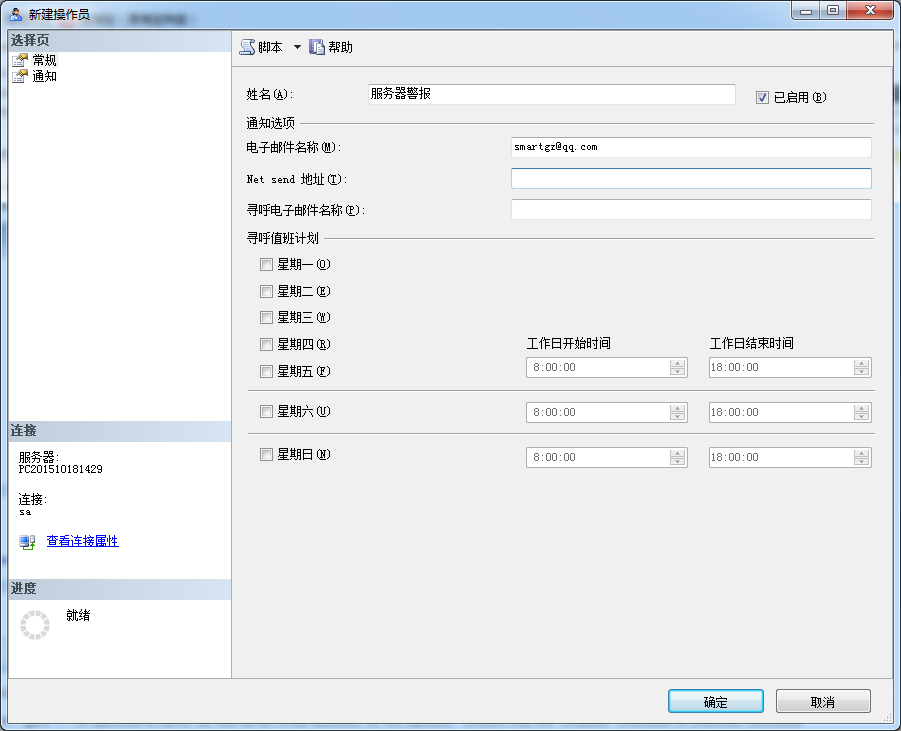The height and width of the screenshot is (731, 901).
Task: Decrease Sunday 工作日结束时间 with the down stepper
Action: coord(862,461)
